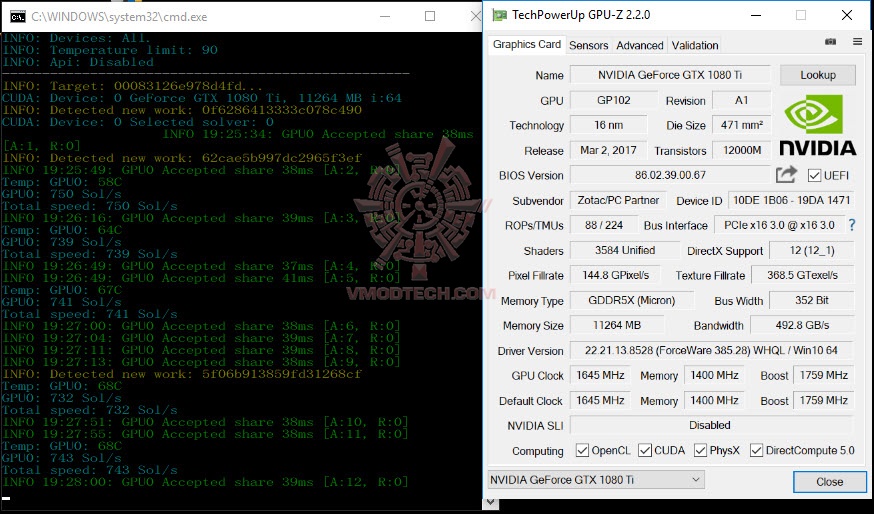This screenshot has width=874, height=514.
Task: Click the Memory Type field GDDR5X (Micron)
Action: tap(632, 300)
